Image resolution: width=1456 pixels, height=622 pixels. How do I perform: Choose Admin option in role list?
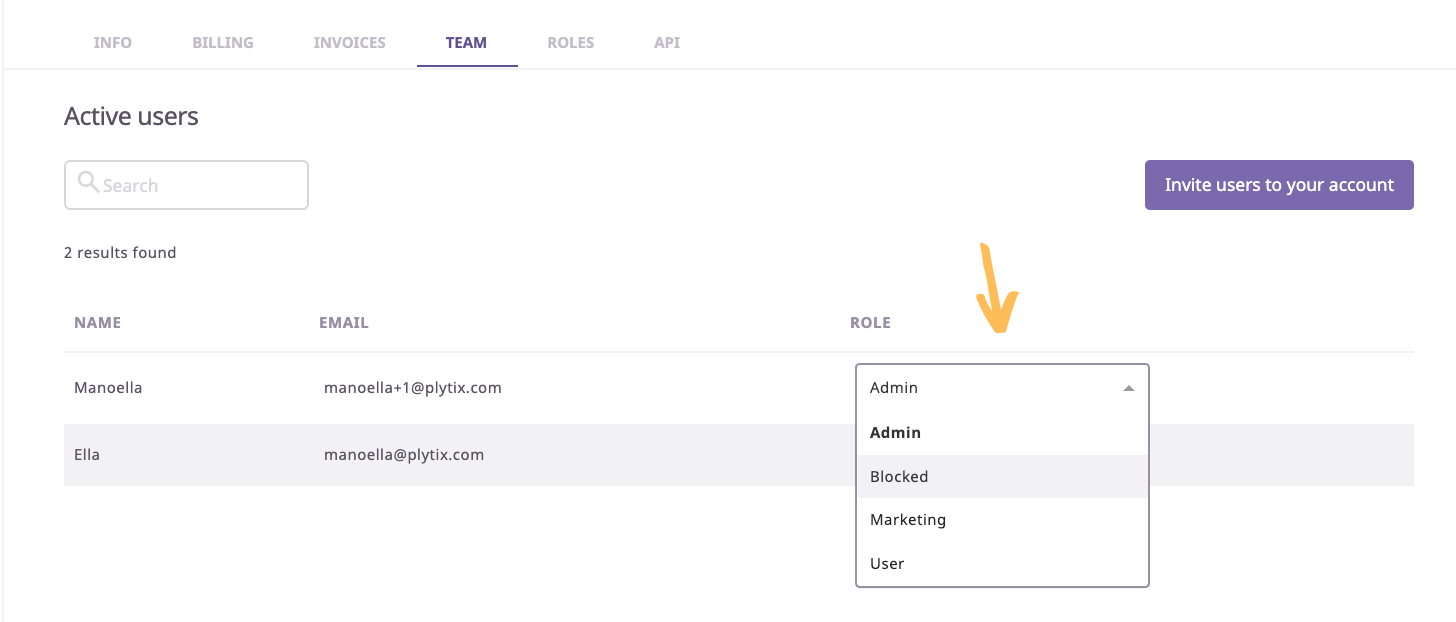click(1003, 433)
